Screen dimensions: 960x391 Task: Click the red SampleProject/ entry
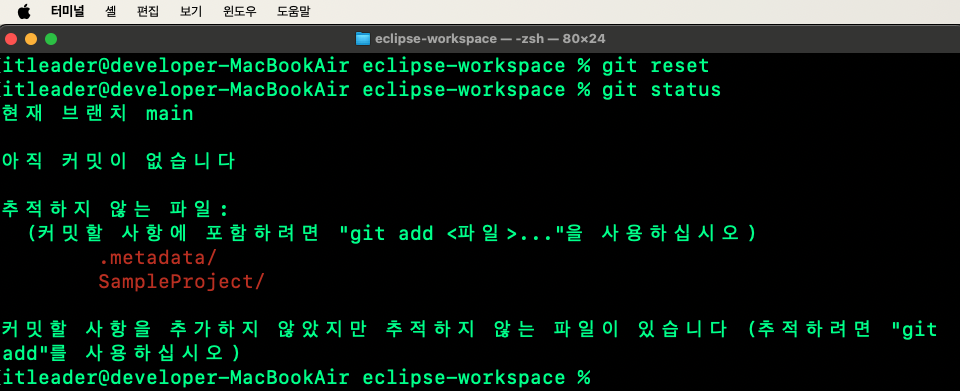pos(182,282)
